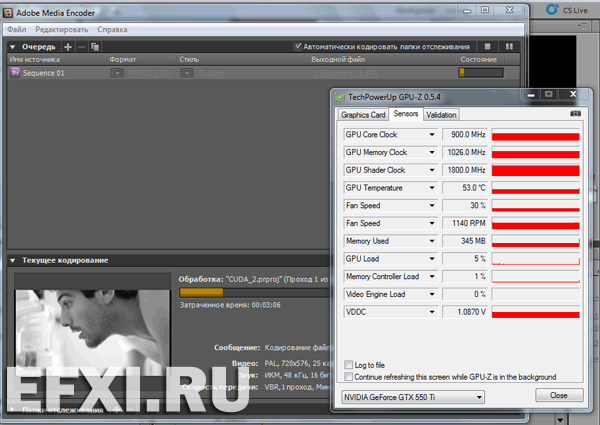
Task: Select the Sequence 01 queue row name
Action: pyautogui.click(x=43, y=73)
